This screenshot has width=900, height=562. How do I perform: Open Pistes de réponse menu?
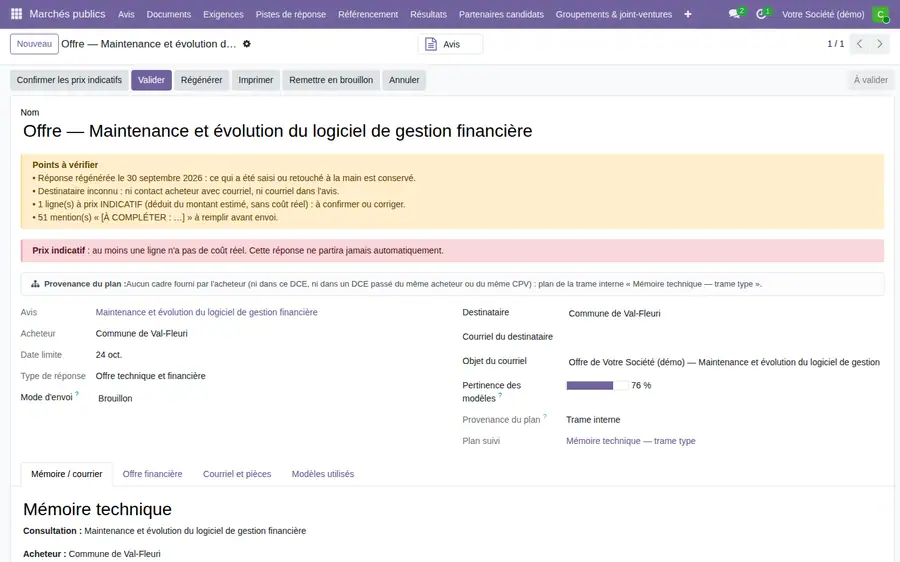pyautogui.click(x=291, y=14)
